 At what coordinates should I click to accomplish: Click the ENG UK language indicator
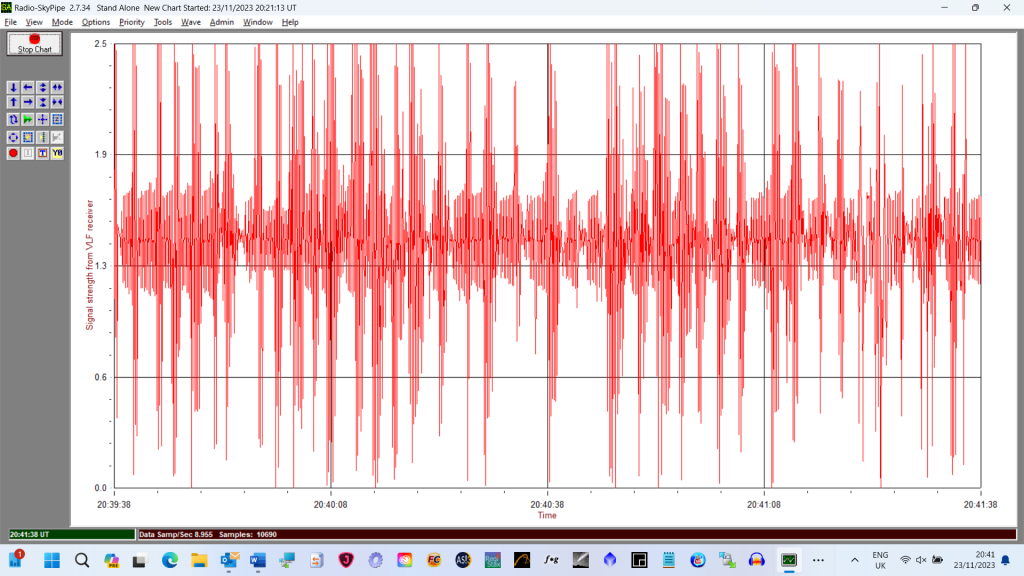[x=880, y=560]
